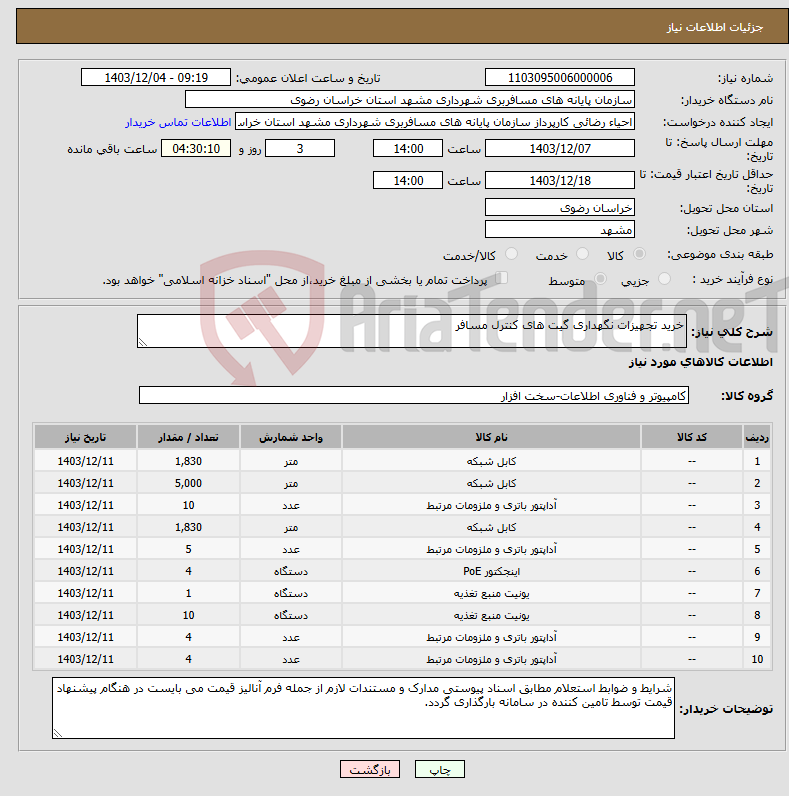The height and width of the screenshot is (796, 789).
Task: Click the تعداد / مقدار column header
Action: pyautogui.click(x=188, y=437)
